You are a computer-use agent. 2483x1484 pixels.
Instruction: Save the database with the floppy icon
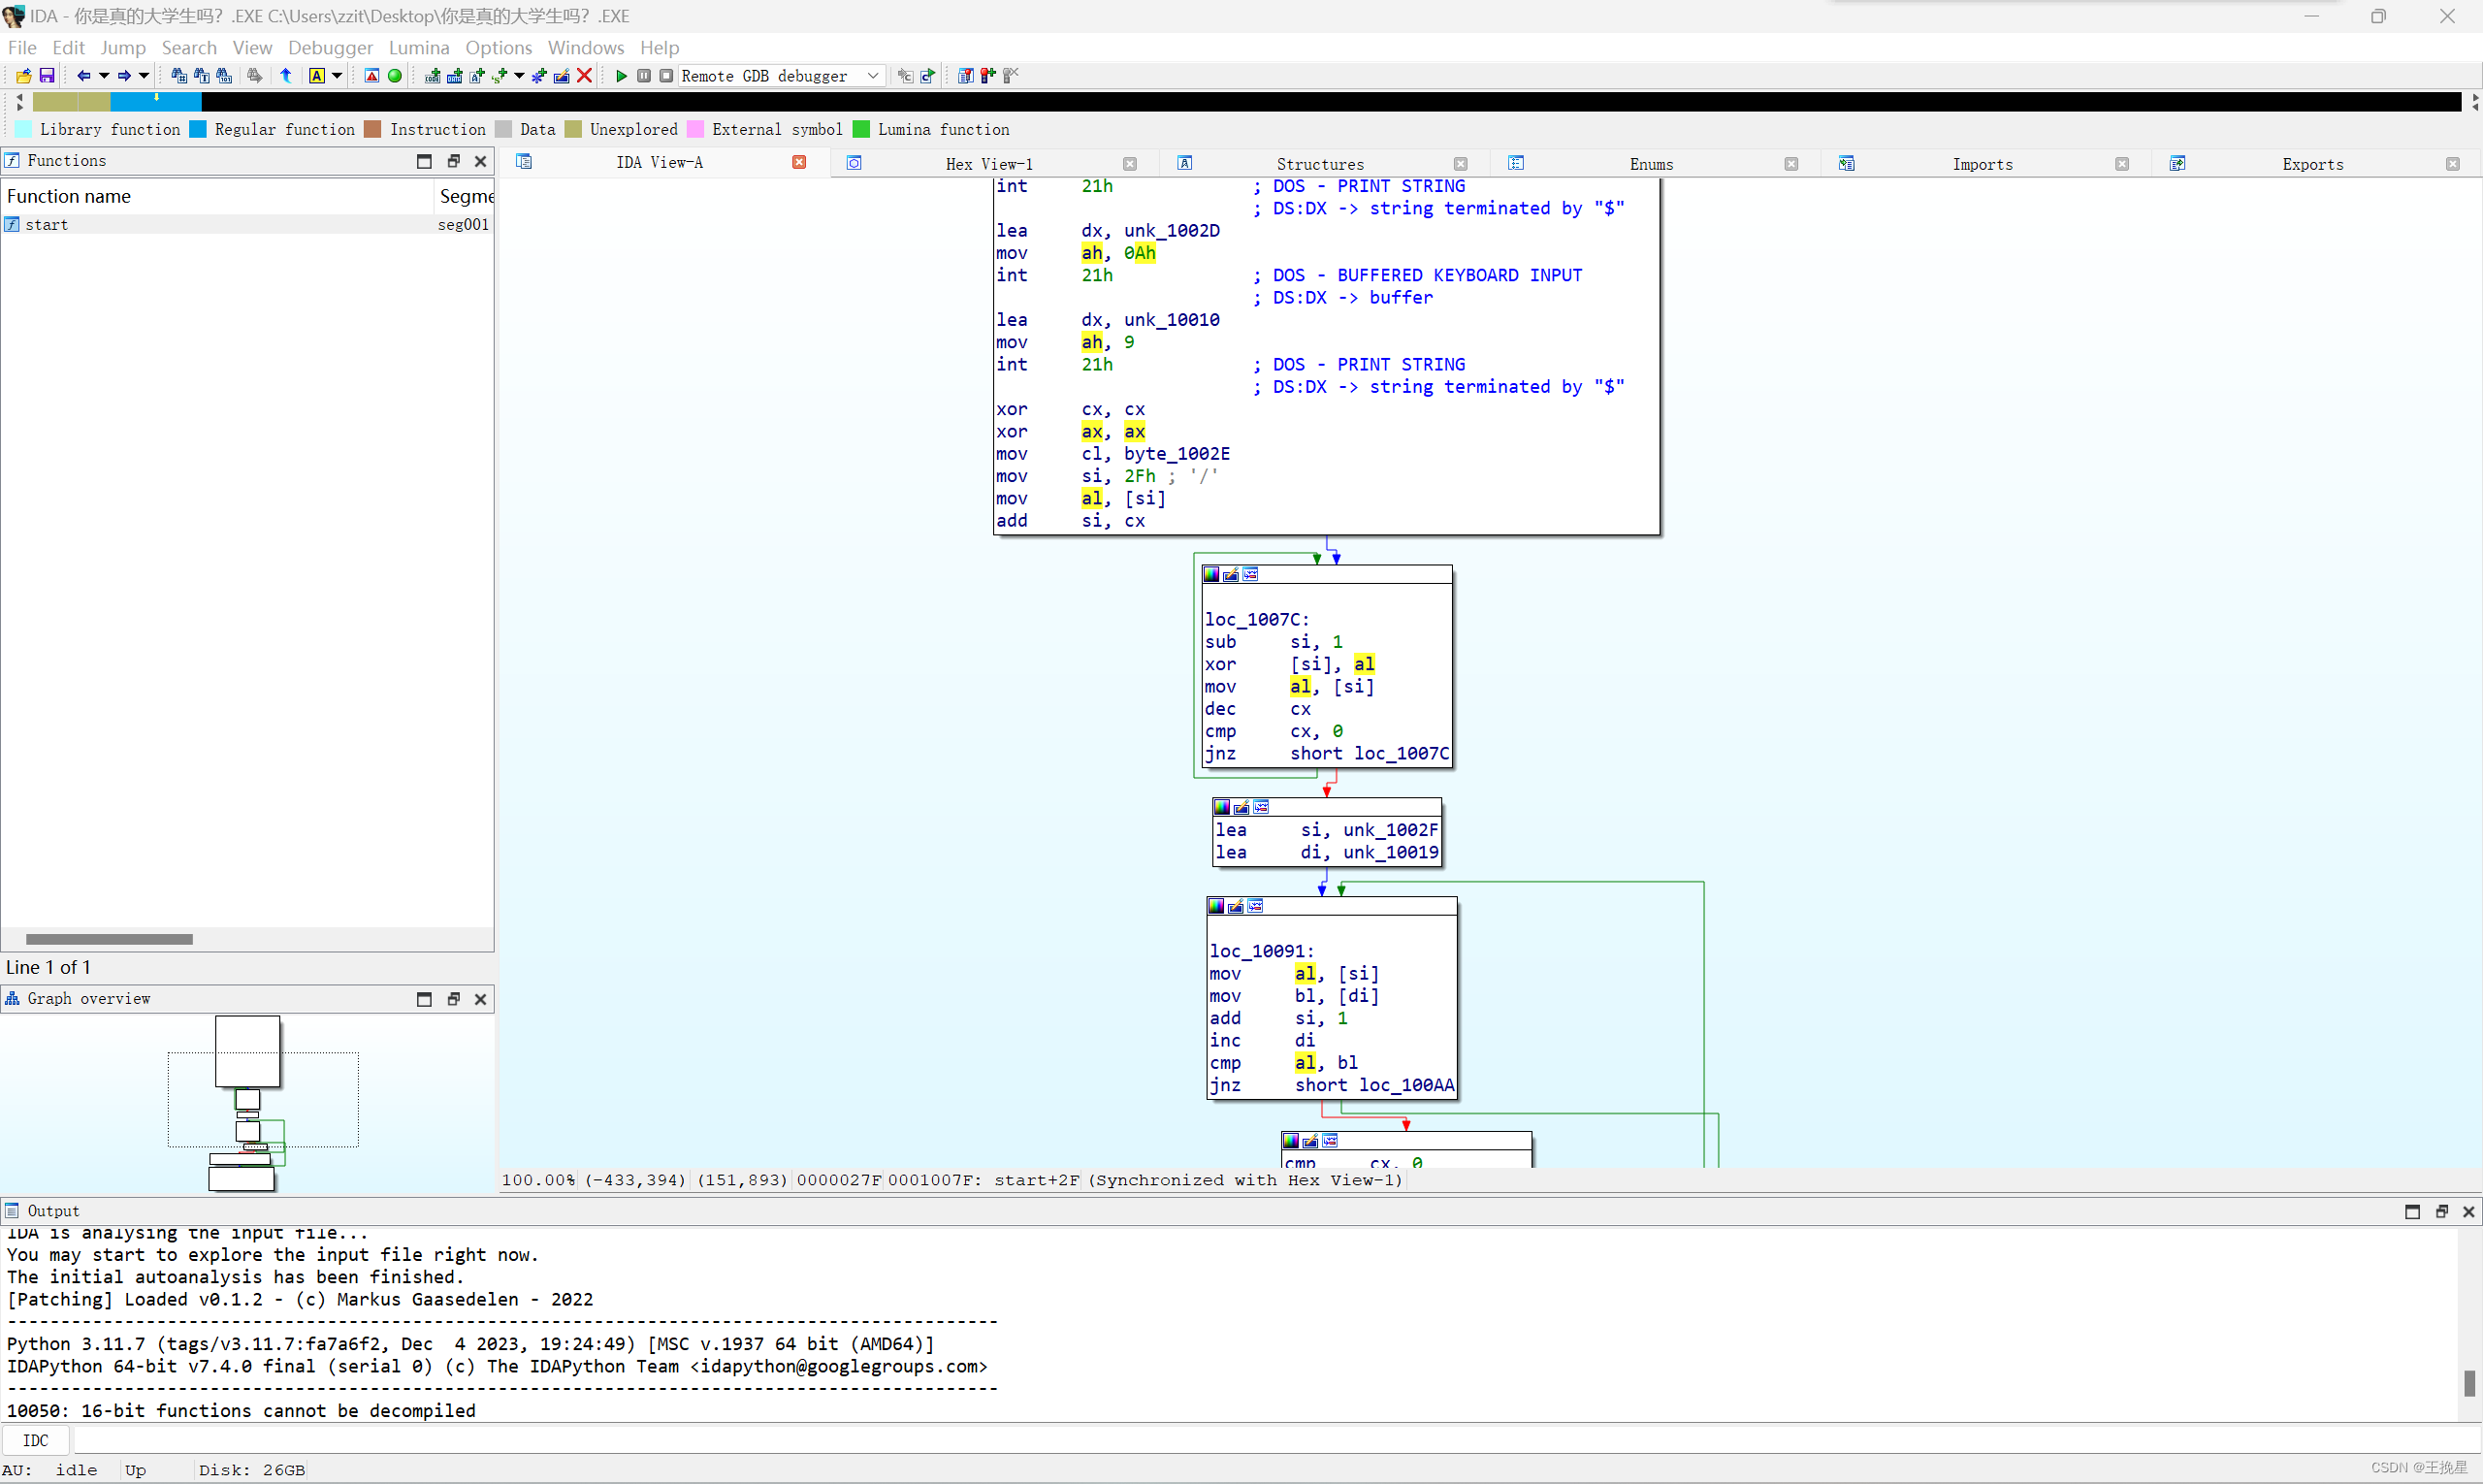click(47, 76)
